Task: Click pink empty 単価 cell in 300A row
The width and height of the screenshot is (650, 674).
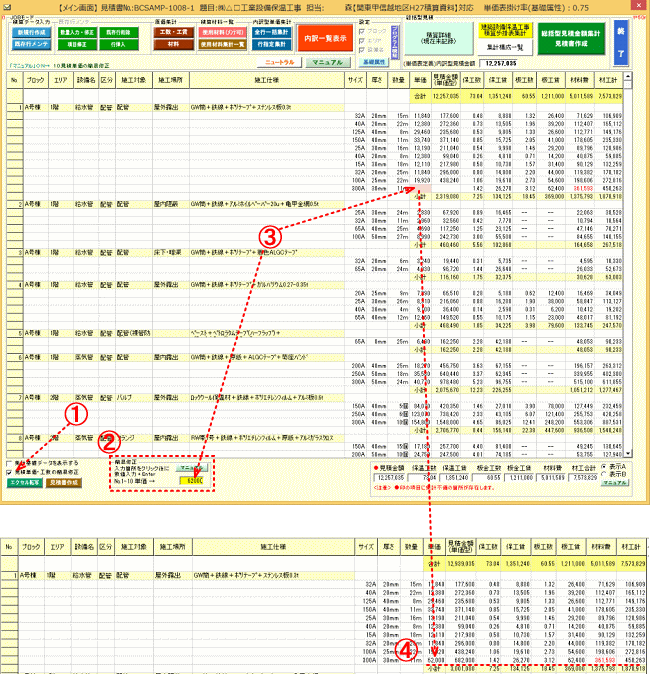Action: 420,188
